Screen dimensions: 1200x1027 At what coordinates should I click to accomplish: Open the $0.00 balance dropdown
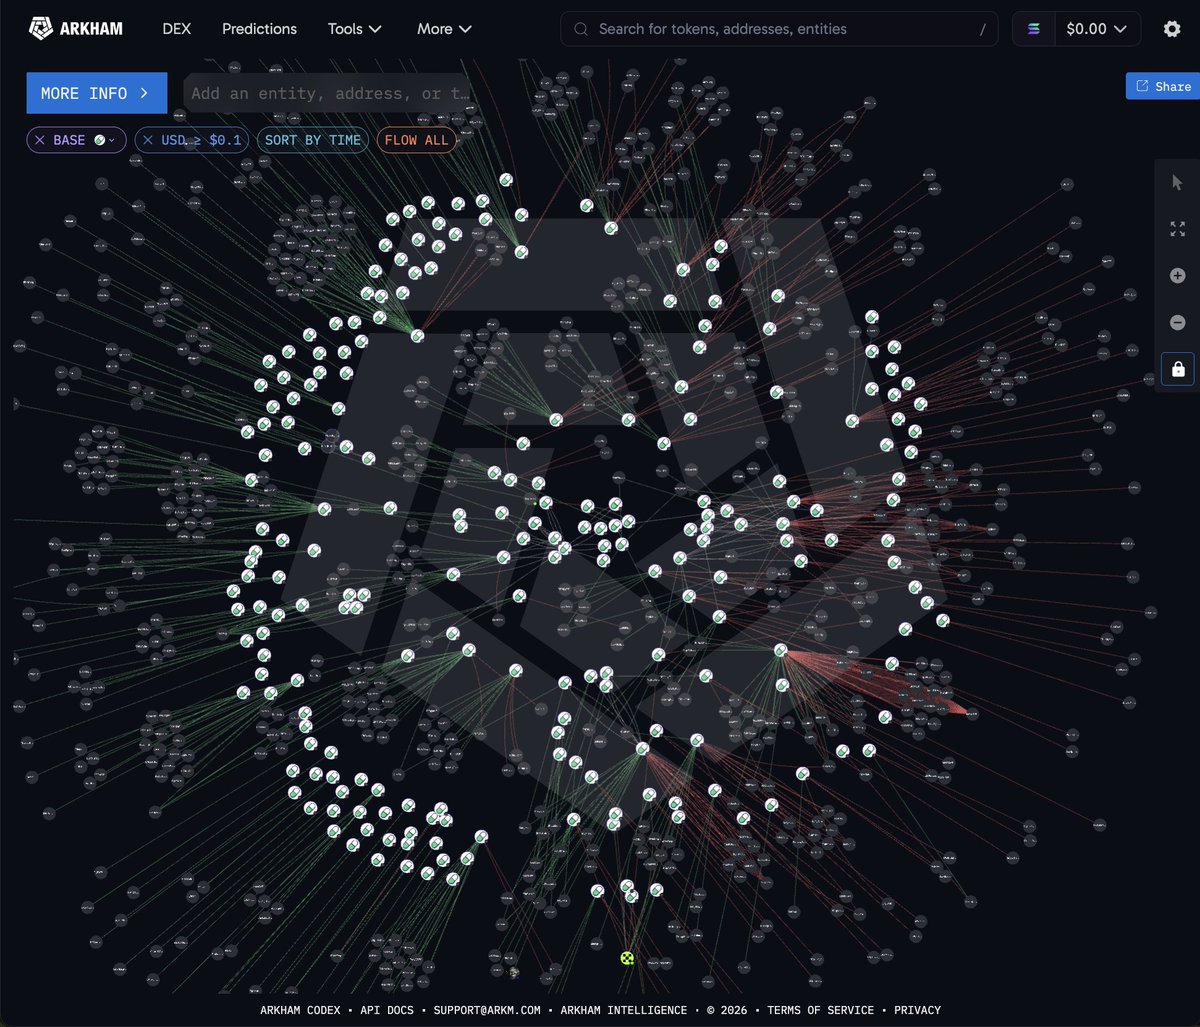1096,29
